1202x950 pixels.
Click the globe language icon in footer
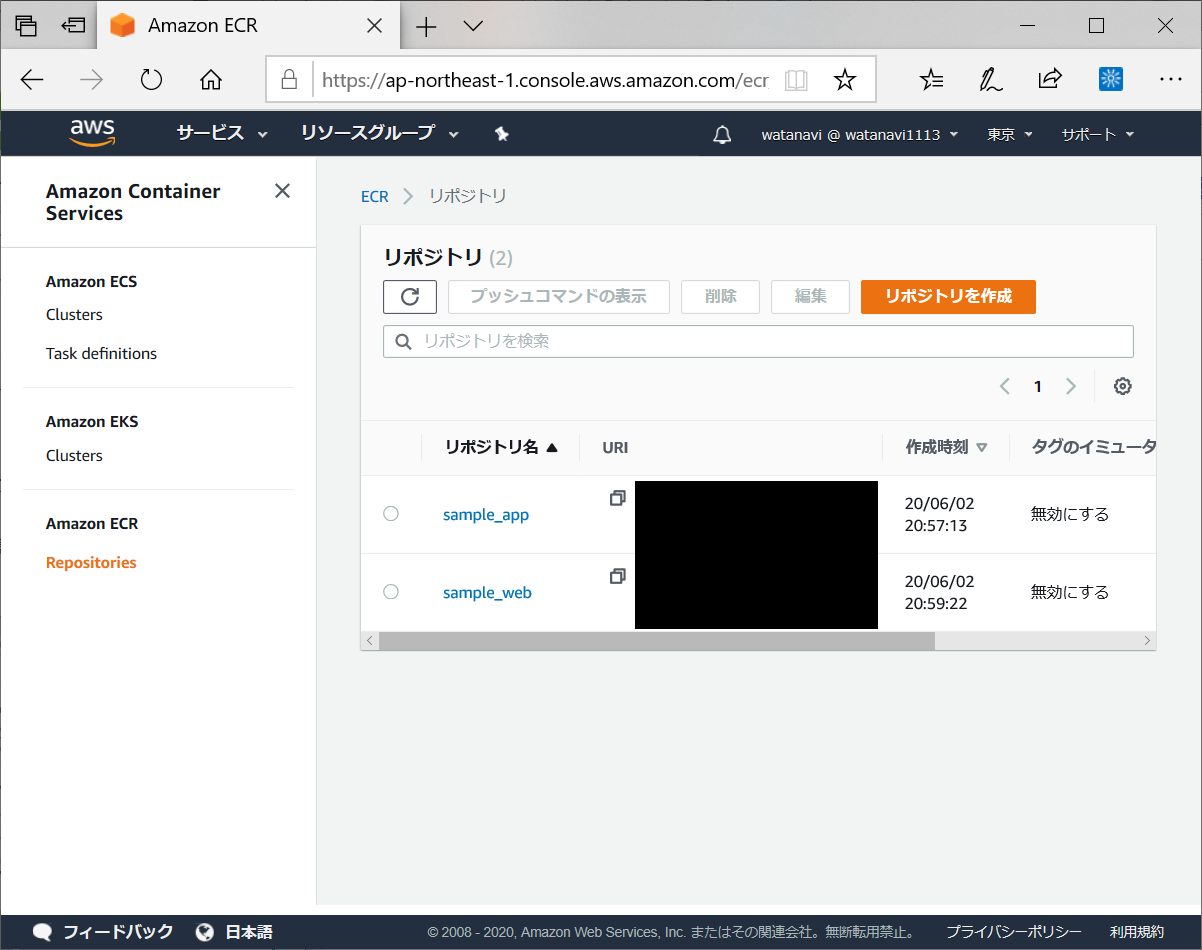[x=205, y=932]
